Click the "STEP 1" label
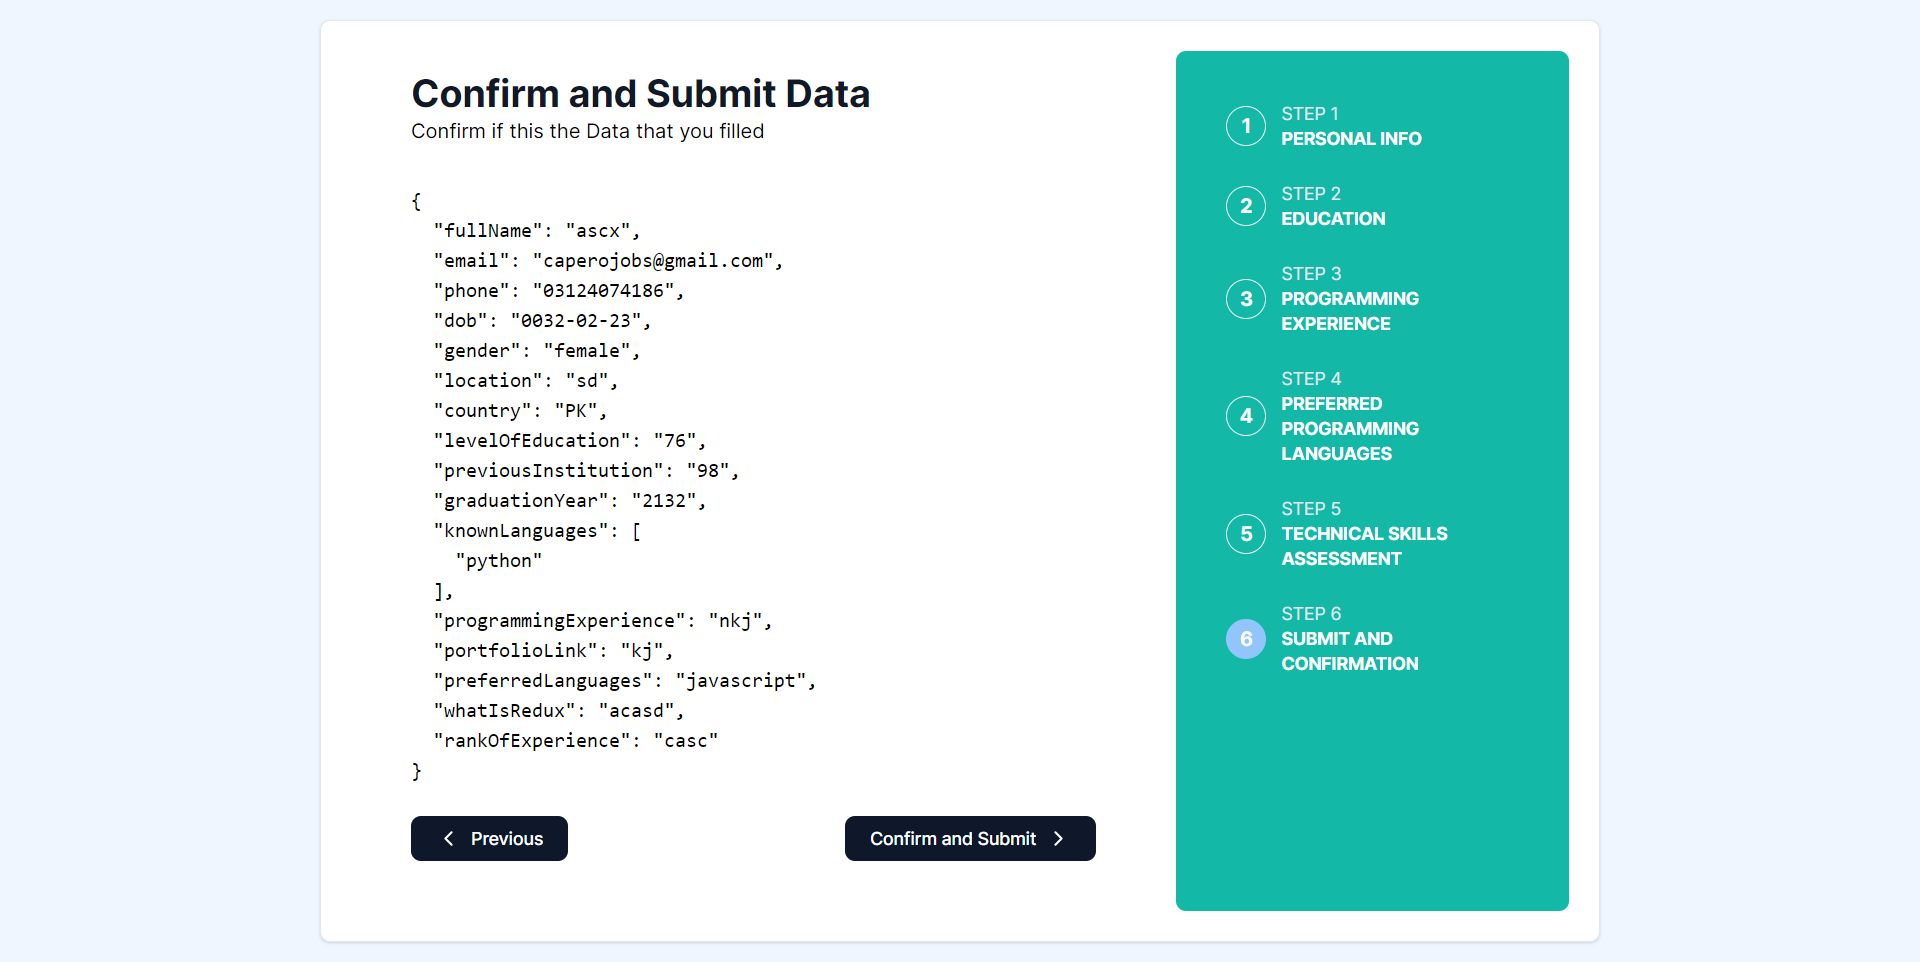Screen dimensions: 1920x962 pyautogui.click(x=1310, y=114)
